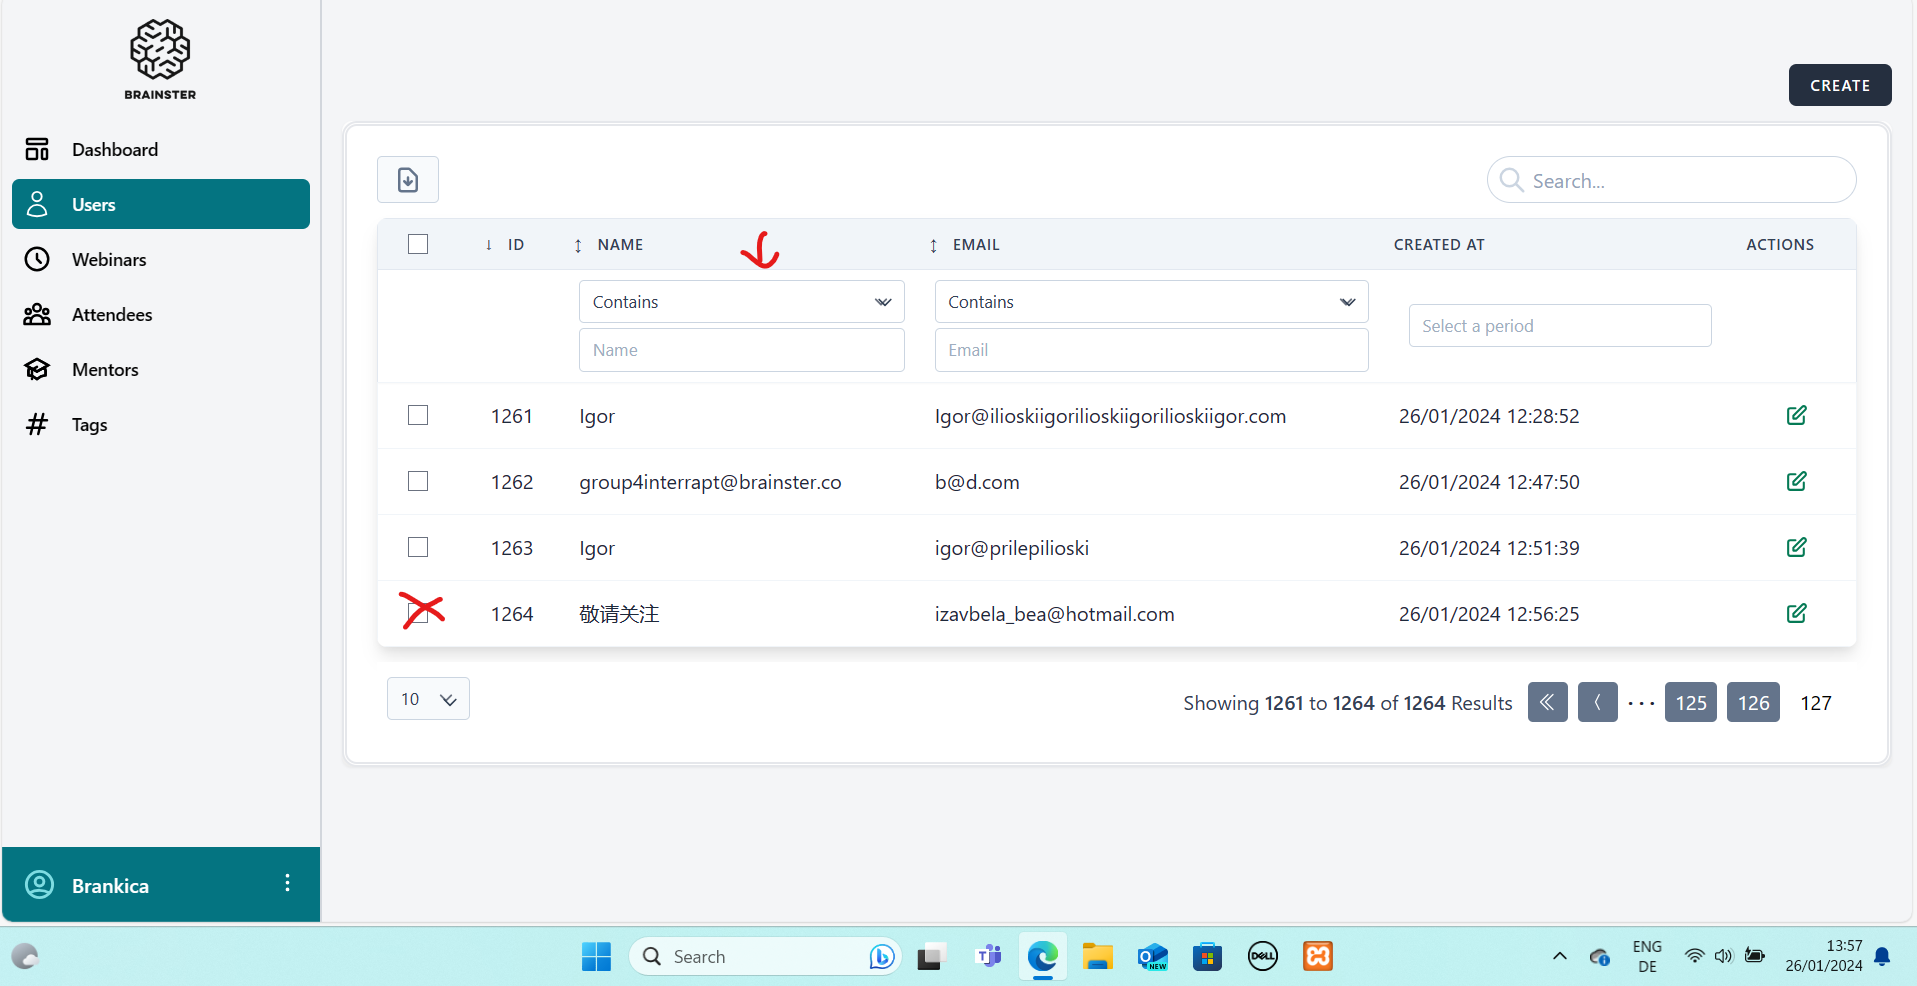This screenshot has height=986, width=1917.
Task: Select checkbox for user 1263 Igor
Action: click(x=418, y=548)
